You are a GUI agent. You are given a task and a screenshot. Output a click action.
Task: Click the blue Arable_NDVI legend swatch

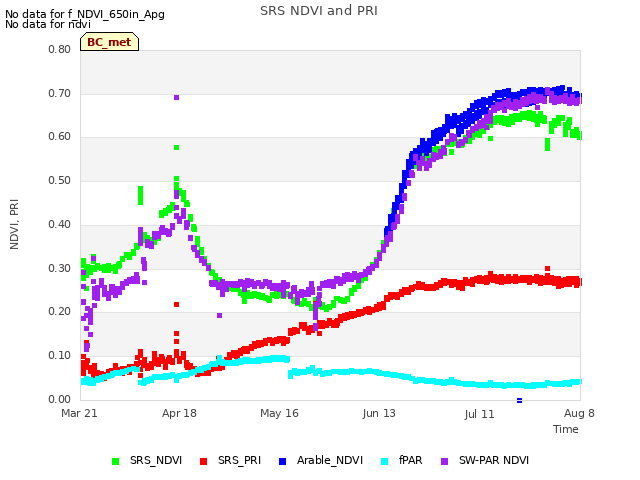[x=282, y=461]
